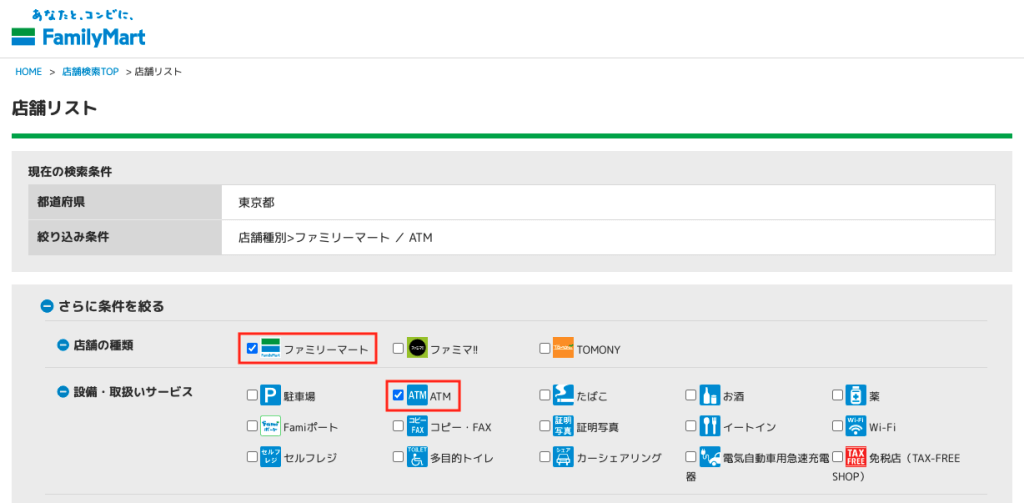Screen dimensions: 1024x503
Task: Select the セルフレジ checkbox
Action: pos(252,457)
